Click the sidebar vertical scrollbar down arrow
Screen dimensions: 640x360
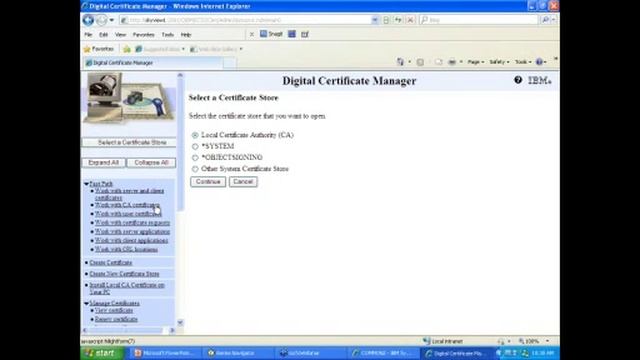coord(180,323)
